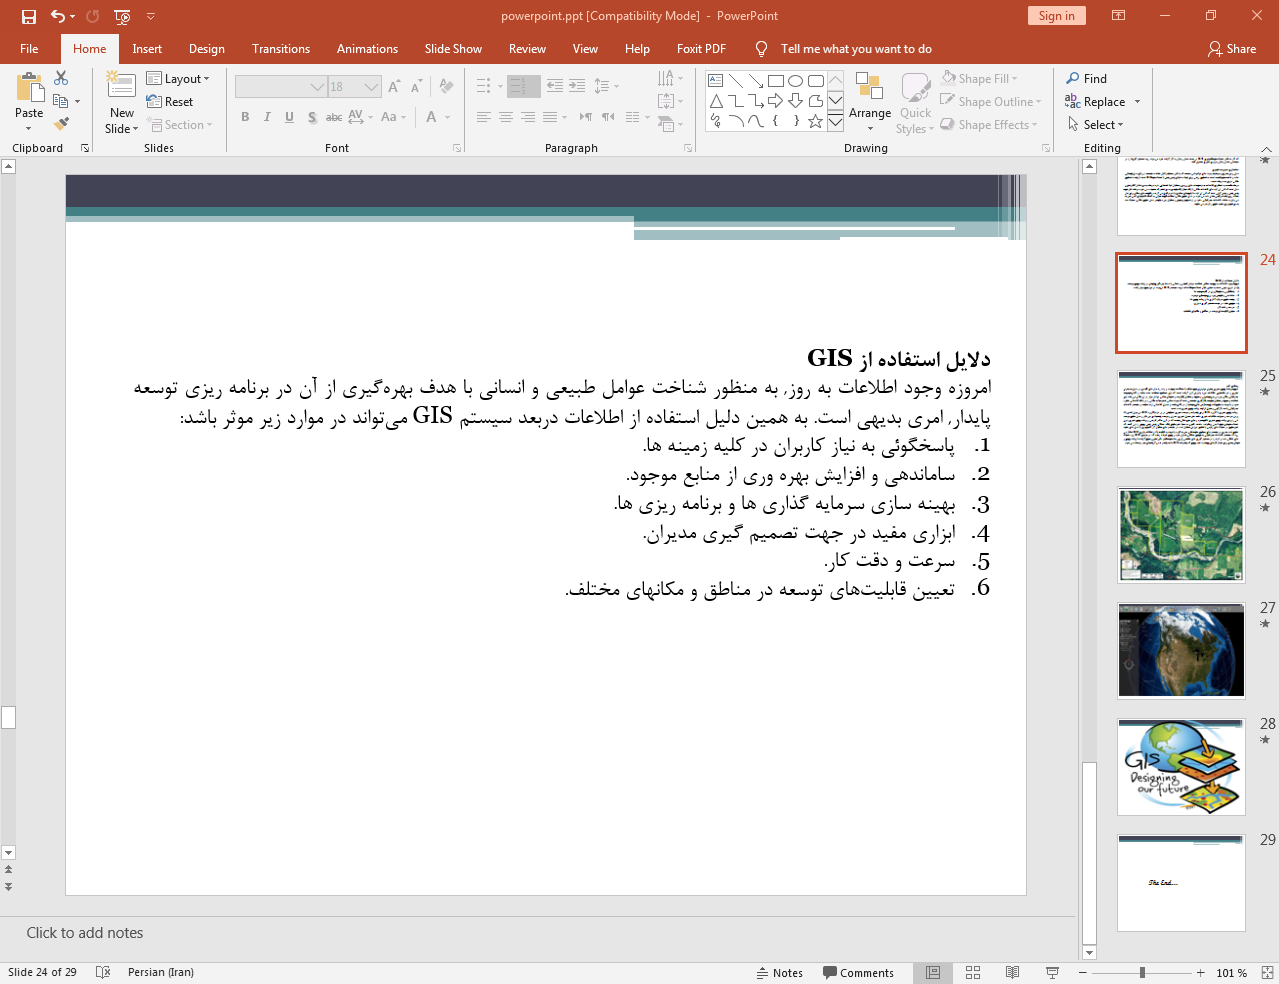Switch to the Insert tab
Image resolution: width=1279 pixels, height=984 pixels.
pyautogui.click(x=147, y=48)
